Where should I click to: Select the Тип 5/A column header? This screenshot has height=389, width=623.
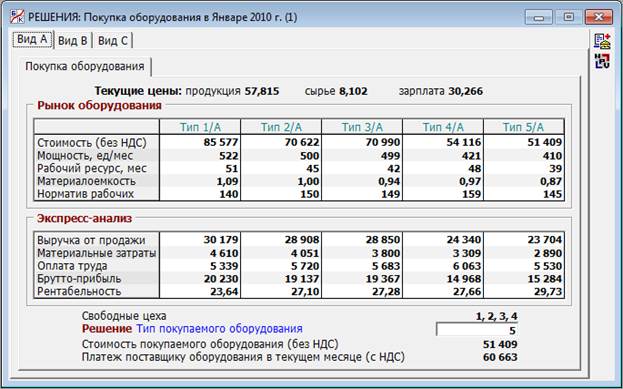click(x=524, y=127)
